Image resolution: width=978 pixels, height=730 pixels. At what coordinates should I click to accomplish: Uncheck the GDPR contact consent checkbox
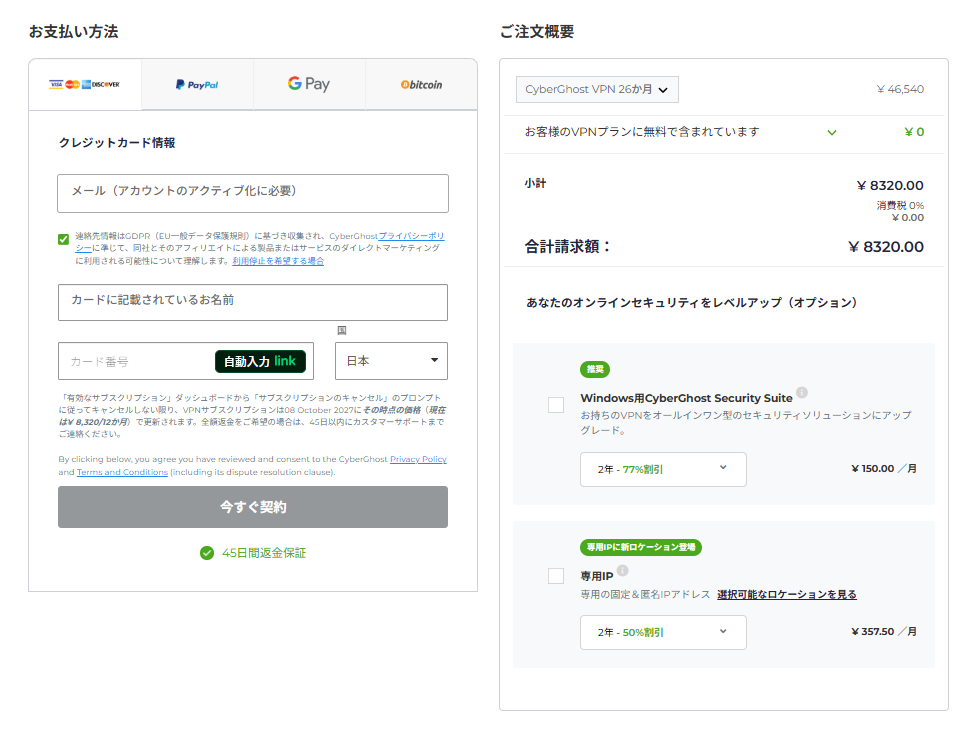(x=64, y=239)
